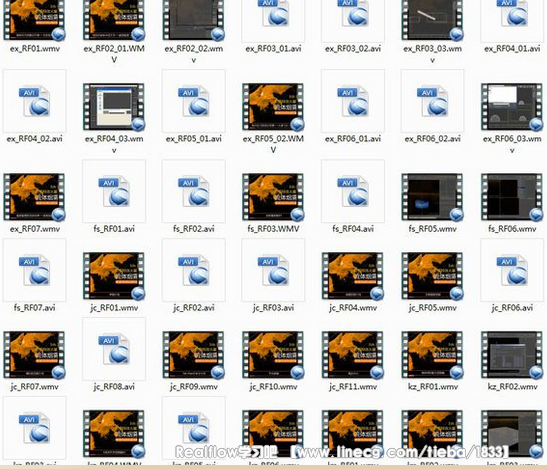547x469 pixels.
Task: Click the file name fs_RF01.avi
Action: (114, 229)
